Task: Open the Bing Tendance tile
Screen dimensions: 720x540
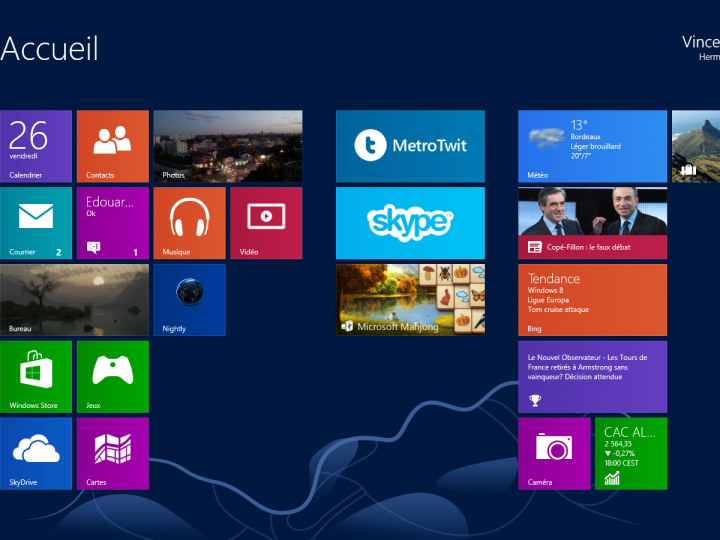Action: [593, 300]
